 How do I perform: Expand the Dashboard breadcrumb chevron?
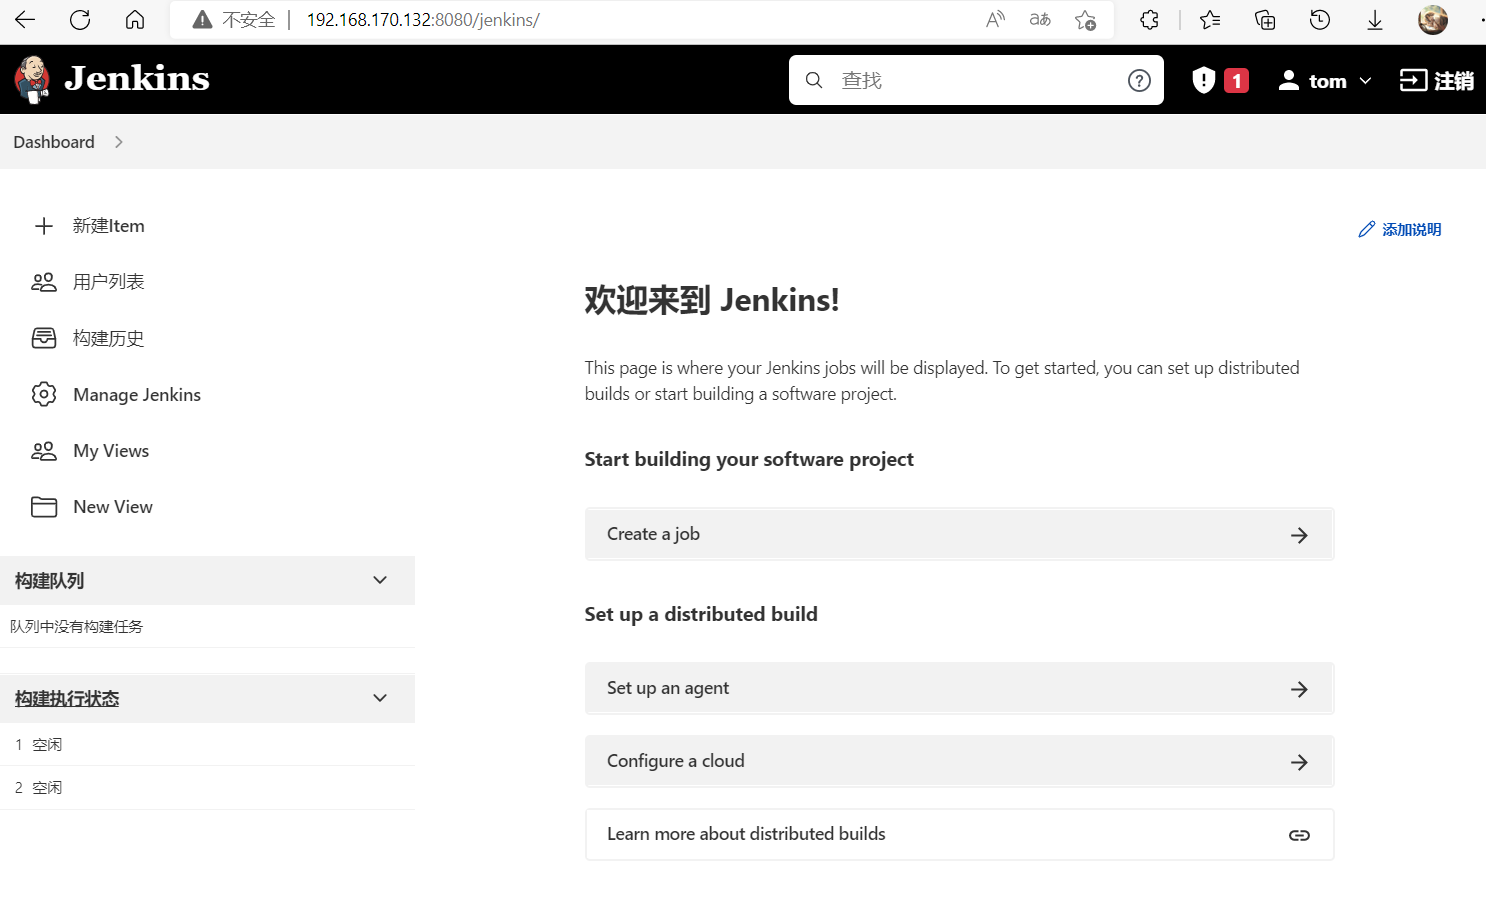coord(119,142)
